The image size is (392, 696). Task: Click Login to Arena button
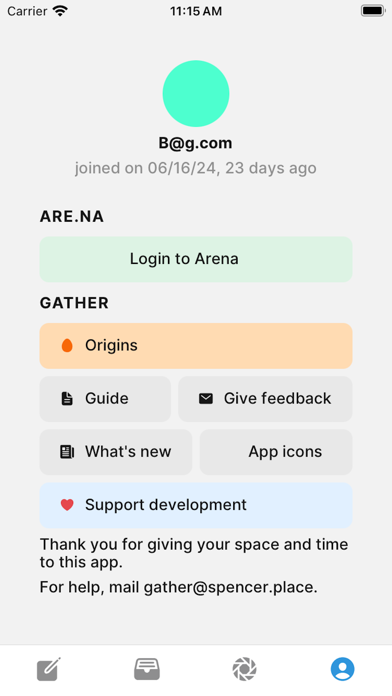coord(196,259)
